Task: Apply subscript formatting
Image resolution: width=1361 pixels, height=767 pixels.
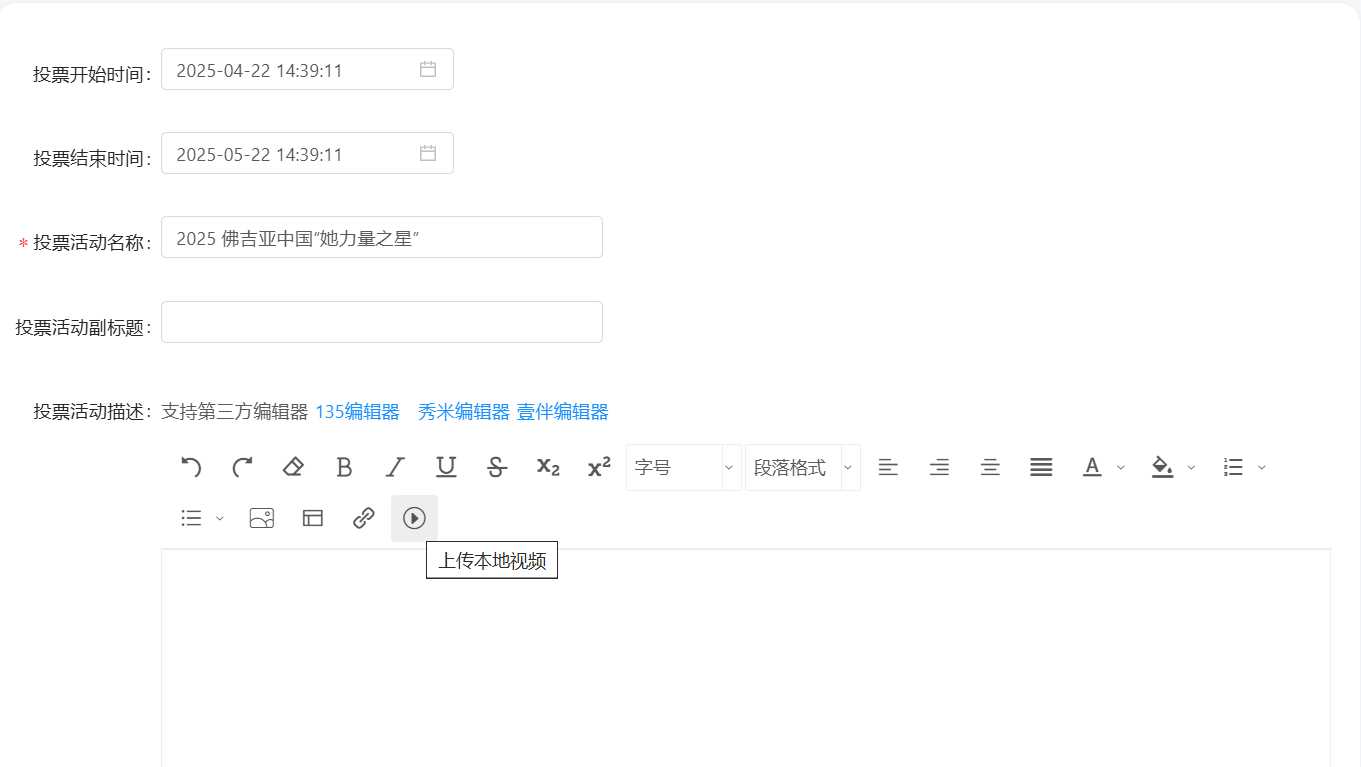Action: point(548,467)
